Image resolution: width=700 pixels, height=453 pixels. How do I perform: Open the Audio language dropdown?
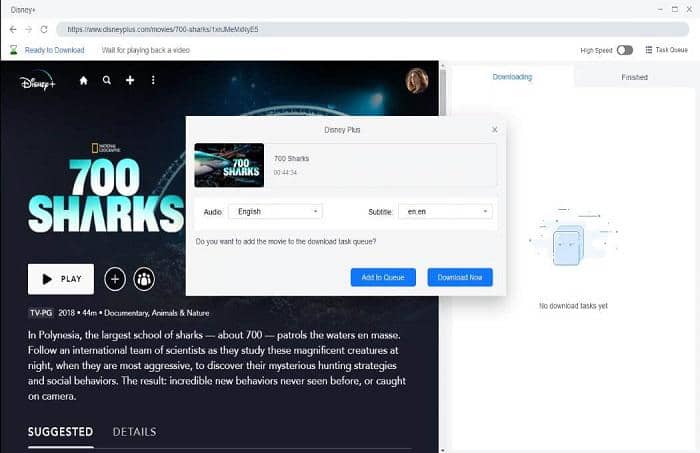pos(275,212)
